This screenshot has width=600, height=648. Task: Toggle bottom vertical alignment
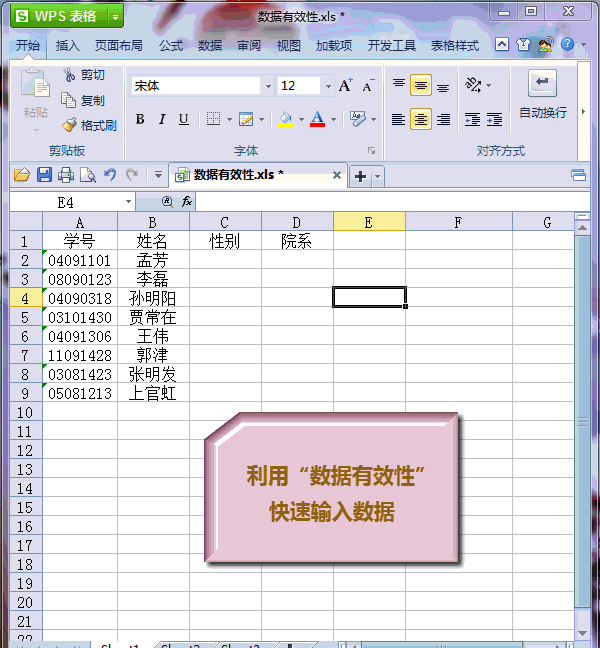[443, 86]
